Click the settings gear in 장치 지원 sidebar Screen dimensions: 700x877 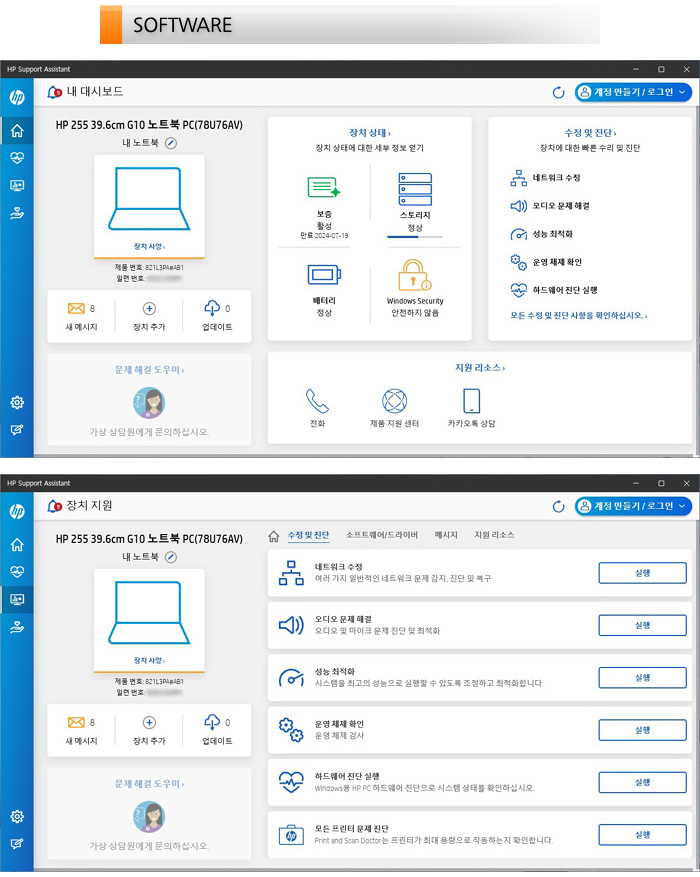click(x=17, y=816)
